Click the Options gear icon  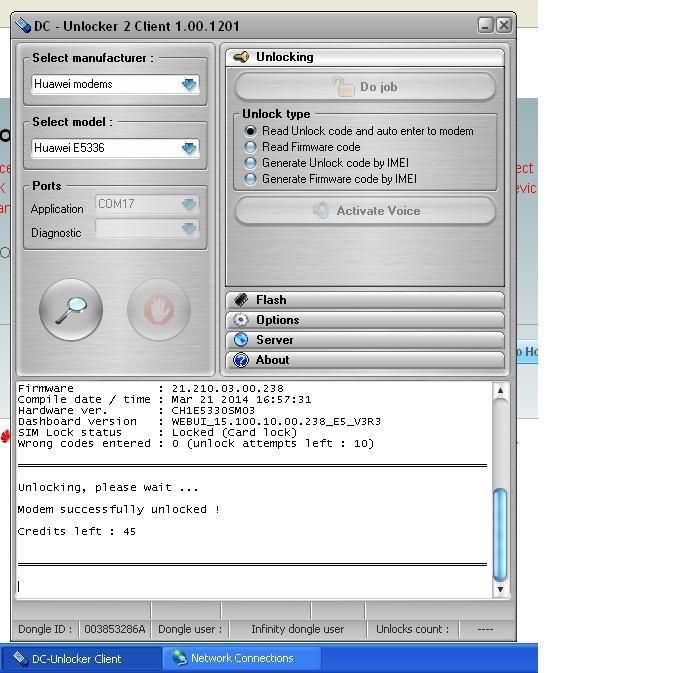pos(241,320)
